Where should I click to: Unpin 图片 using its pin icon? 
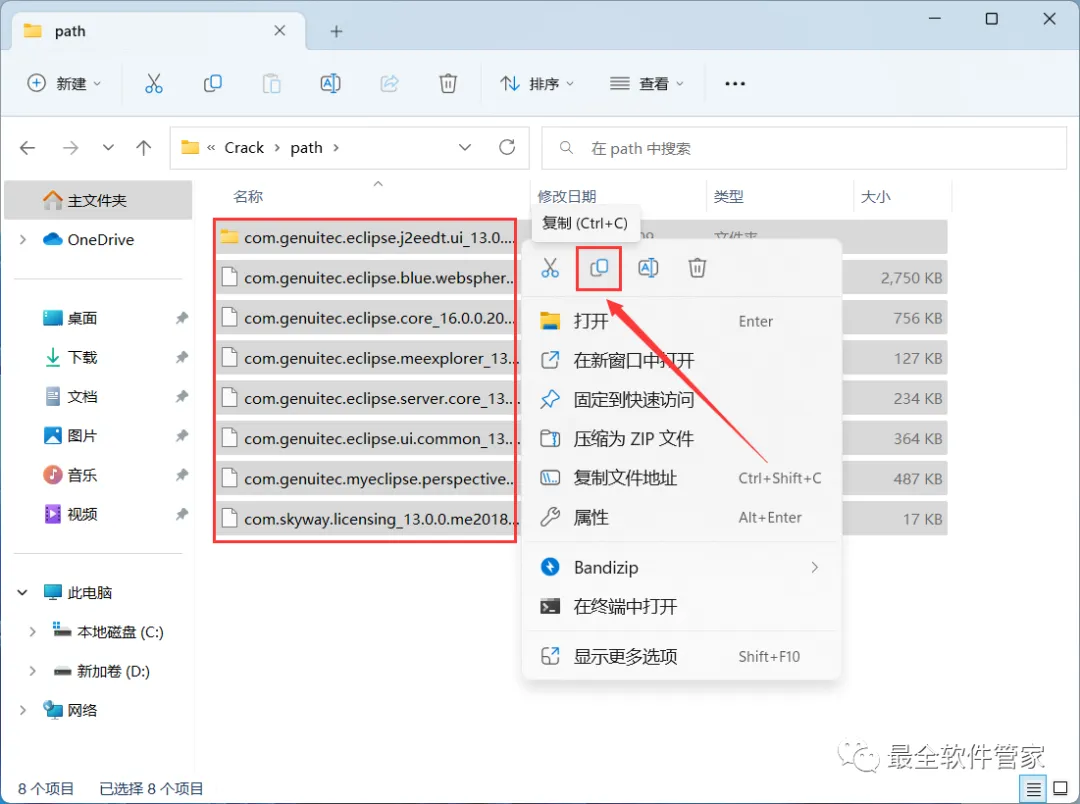[181, 436]
